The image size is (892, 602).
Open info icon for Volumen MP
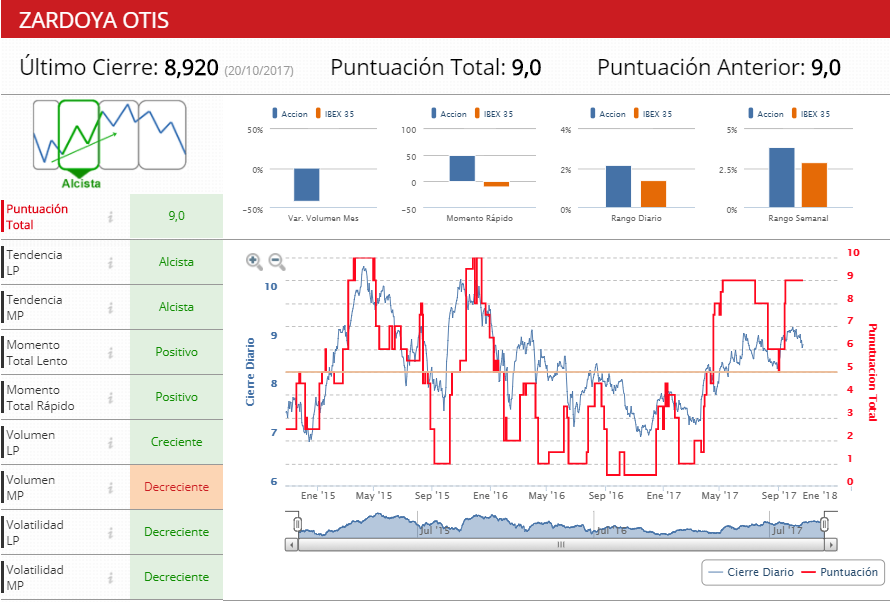[x=111, y=487]
